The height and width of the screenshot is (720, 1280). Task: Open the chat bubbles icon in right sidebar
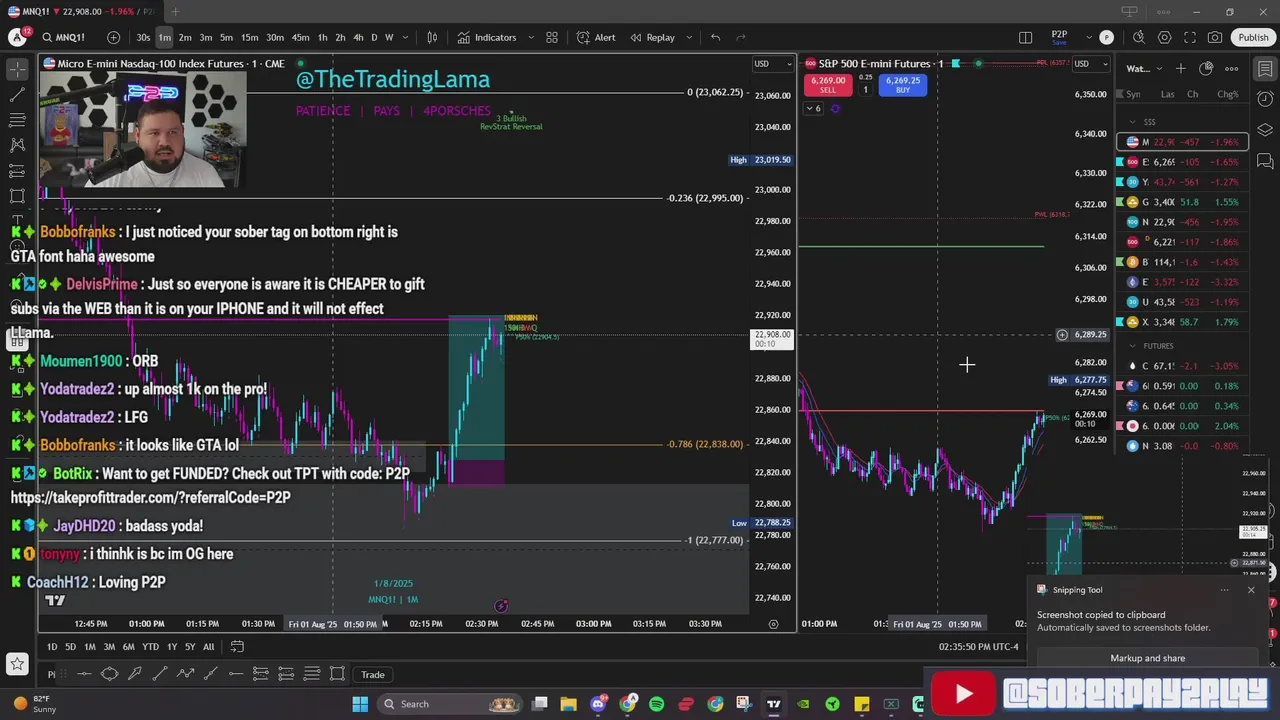click(x=1265, y=161)
